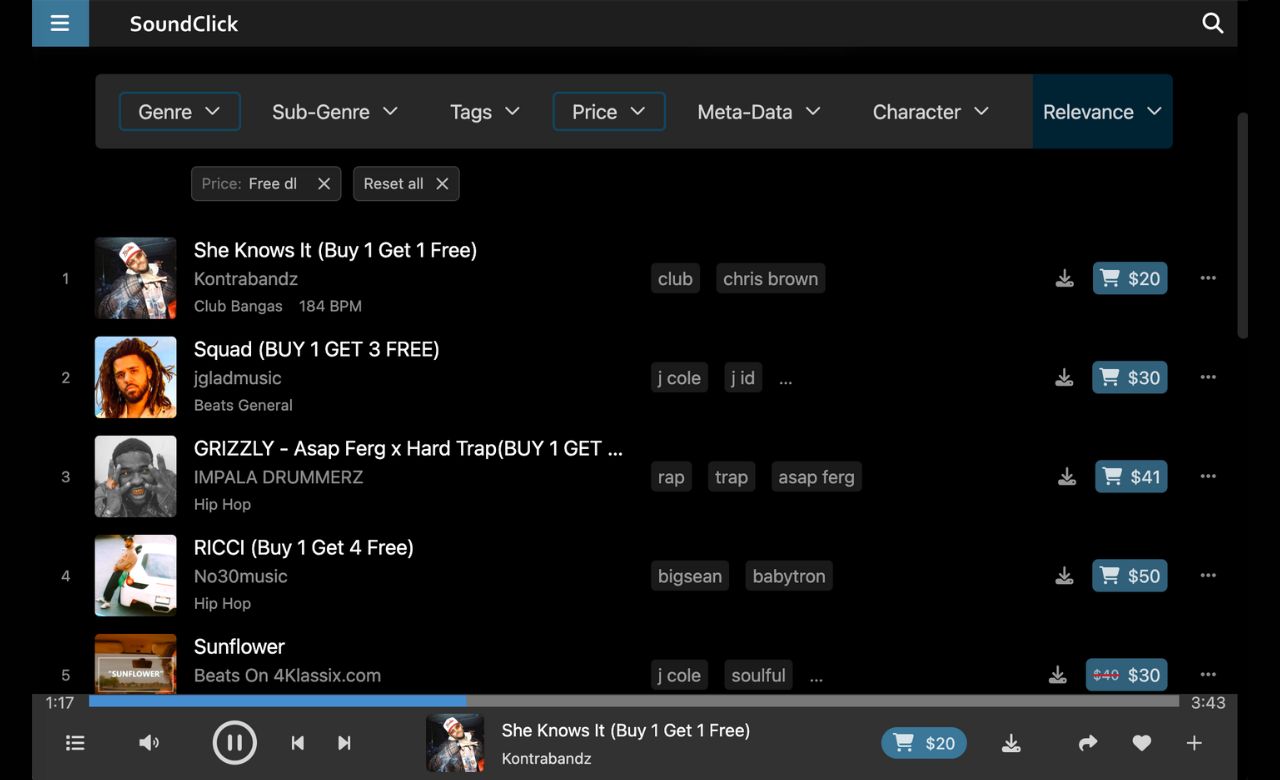Screen dimensions: 1280x780
Task: Open She Knows It album thumbnail in list
Action: point(136,278)
